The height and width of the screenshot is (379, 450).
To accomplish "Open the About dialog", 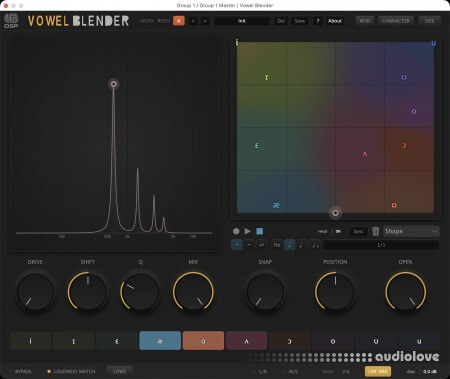I will [x=335, y=21].
